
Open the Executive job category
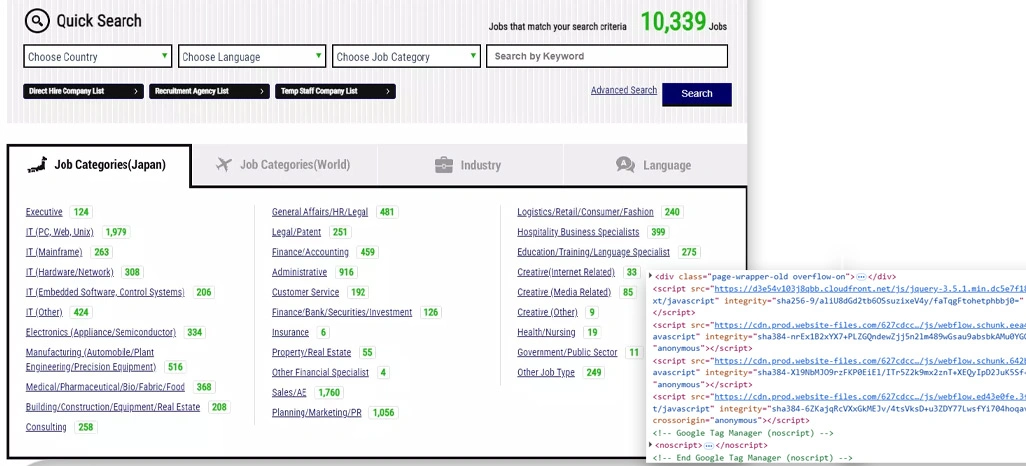click(44, 212)
